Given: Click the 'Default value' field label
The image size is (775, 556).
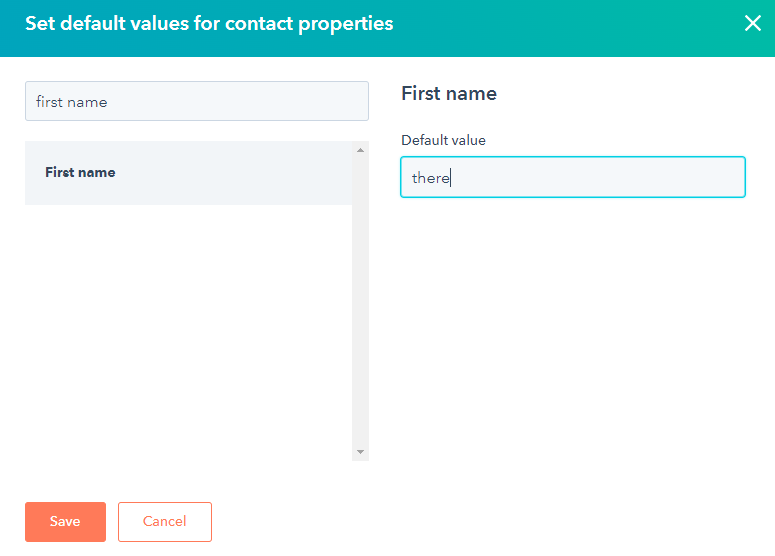Looking at the screenshot, I should coord(443,141).
